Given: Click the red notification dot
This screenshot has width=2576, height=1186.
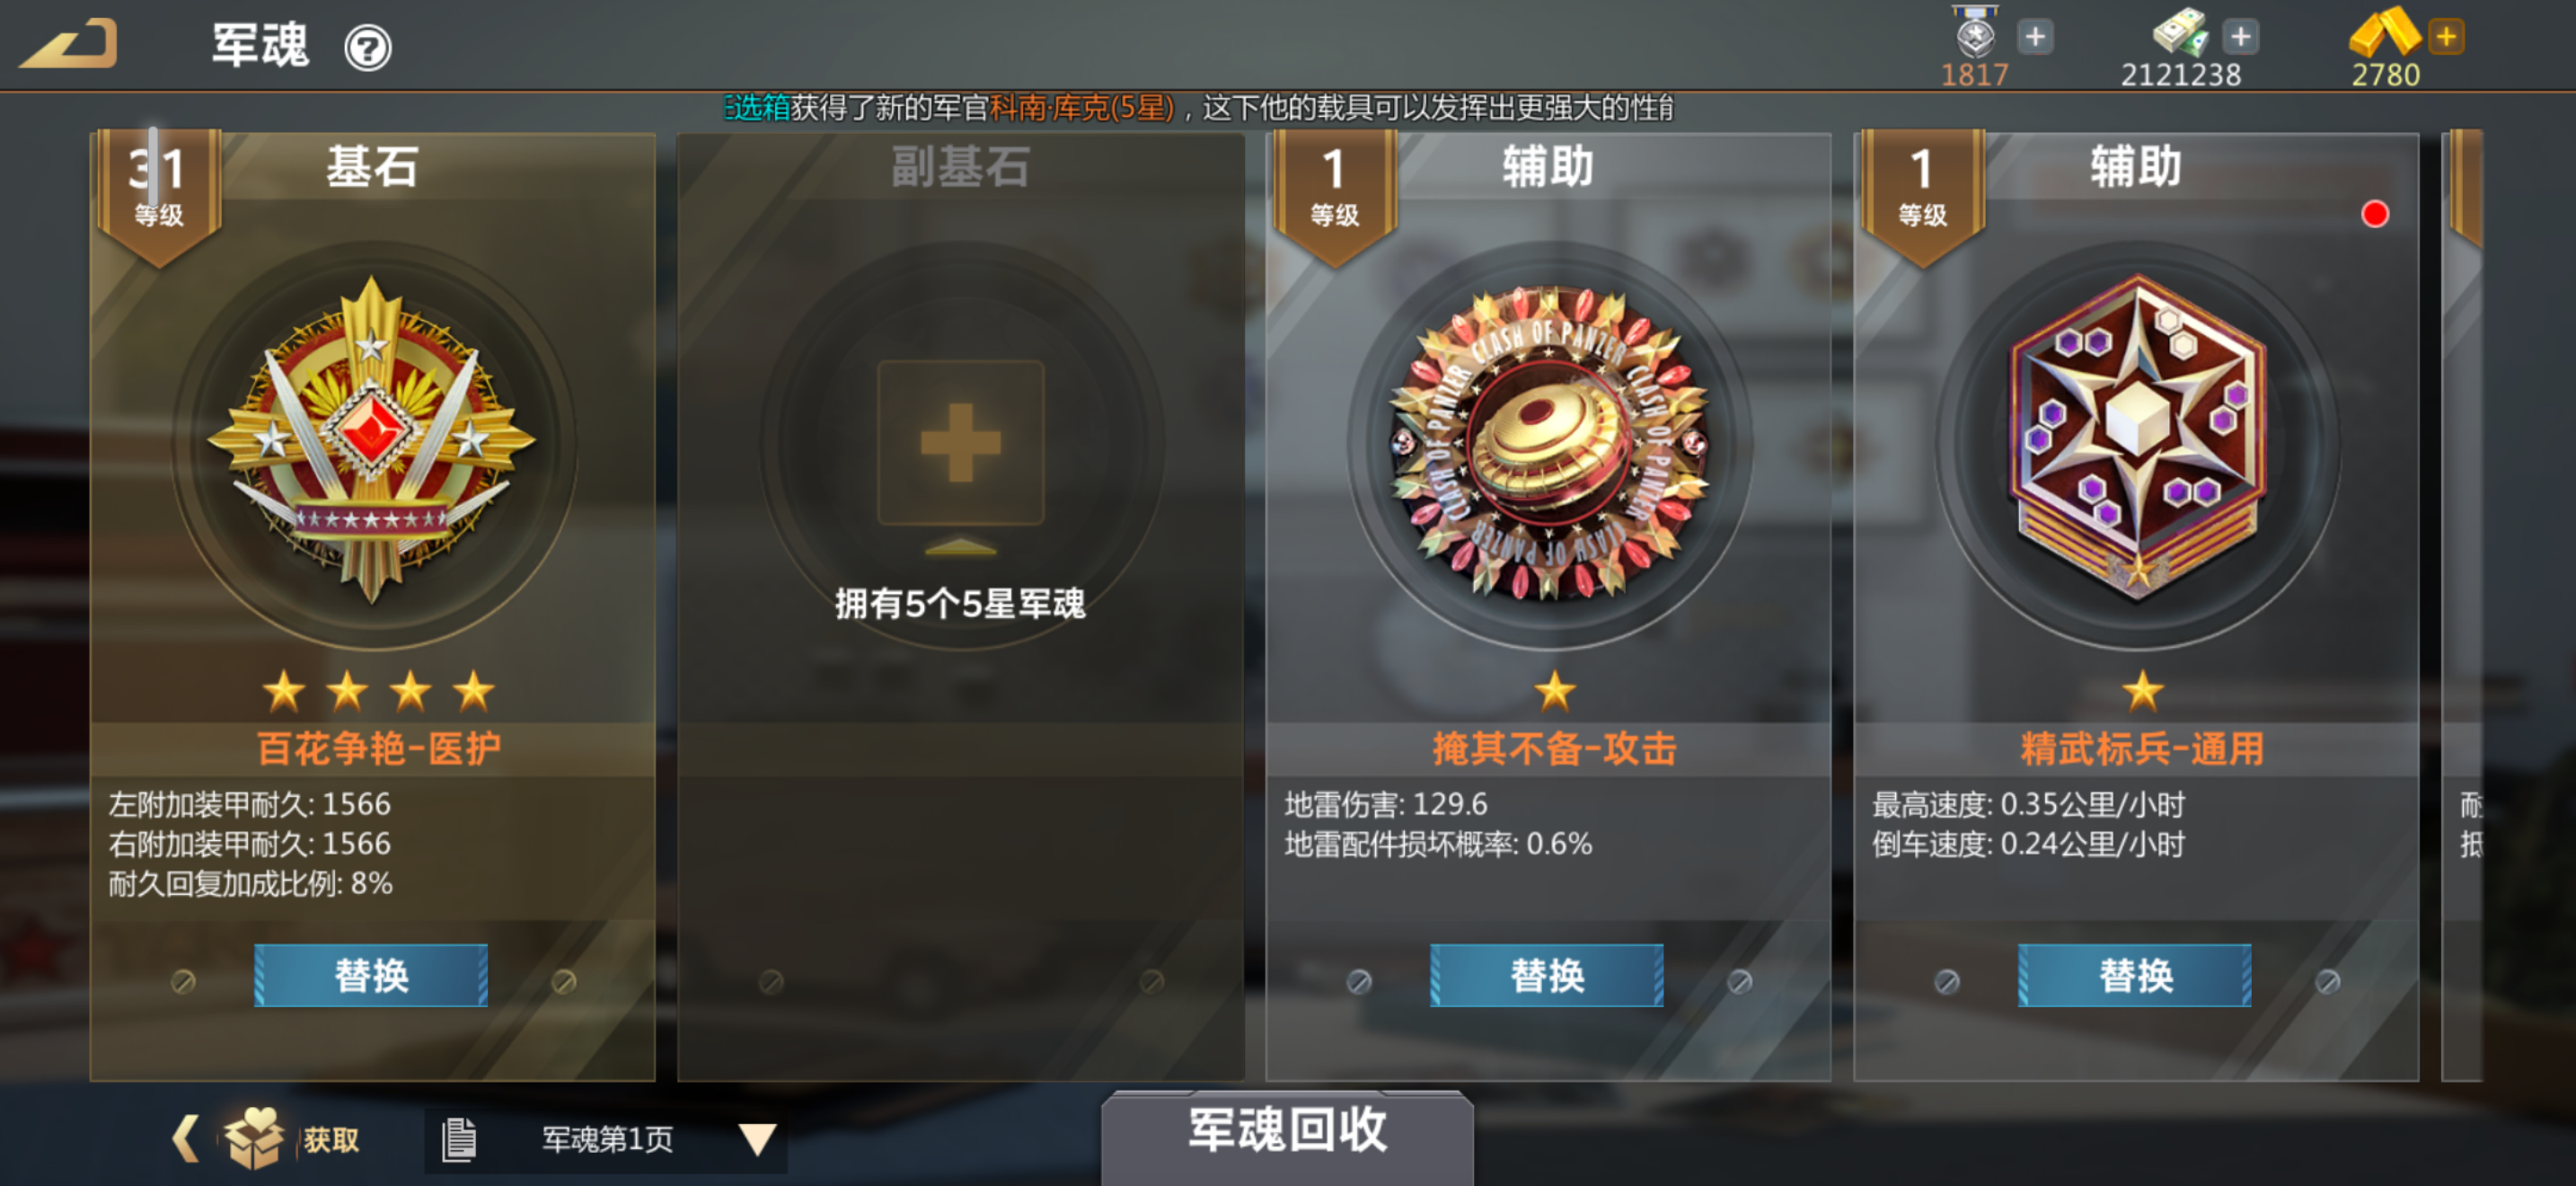Looking at the screenshot, I should (2375, 214).
